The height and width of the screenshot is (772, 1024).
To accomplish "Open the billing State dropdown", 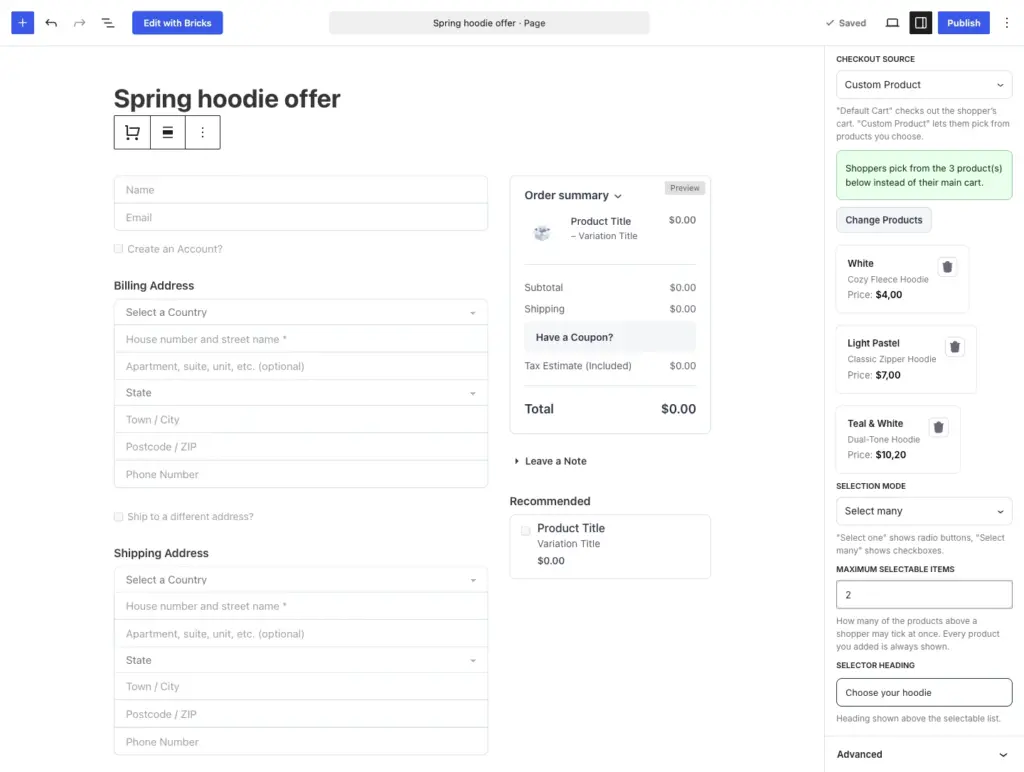I will [x=300, y=393].
